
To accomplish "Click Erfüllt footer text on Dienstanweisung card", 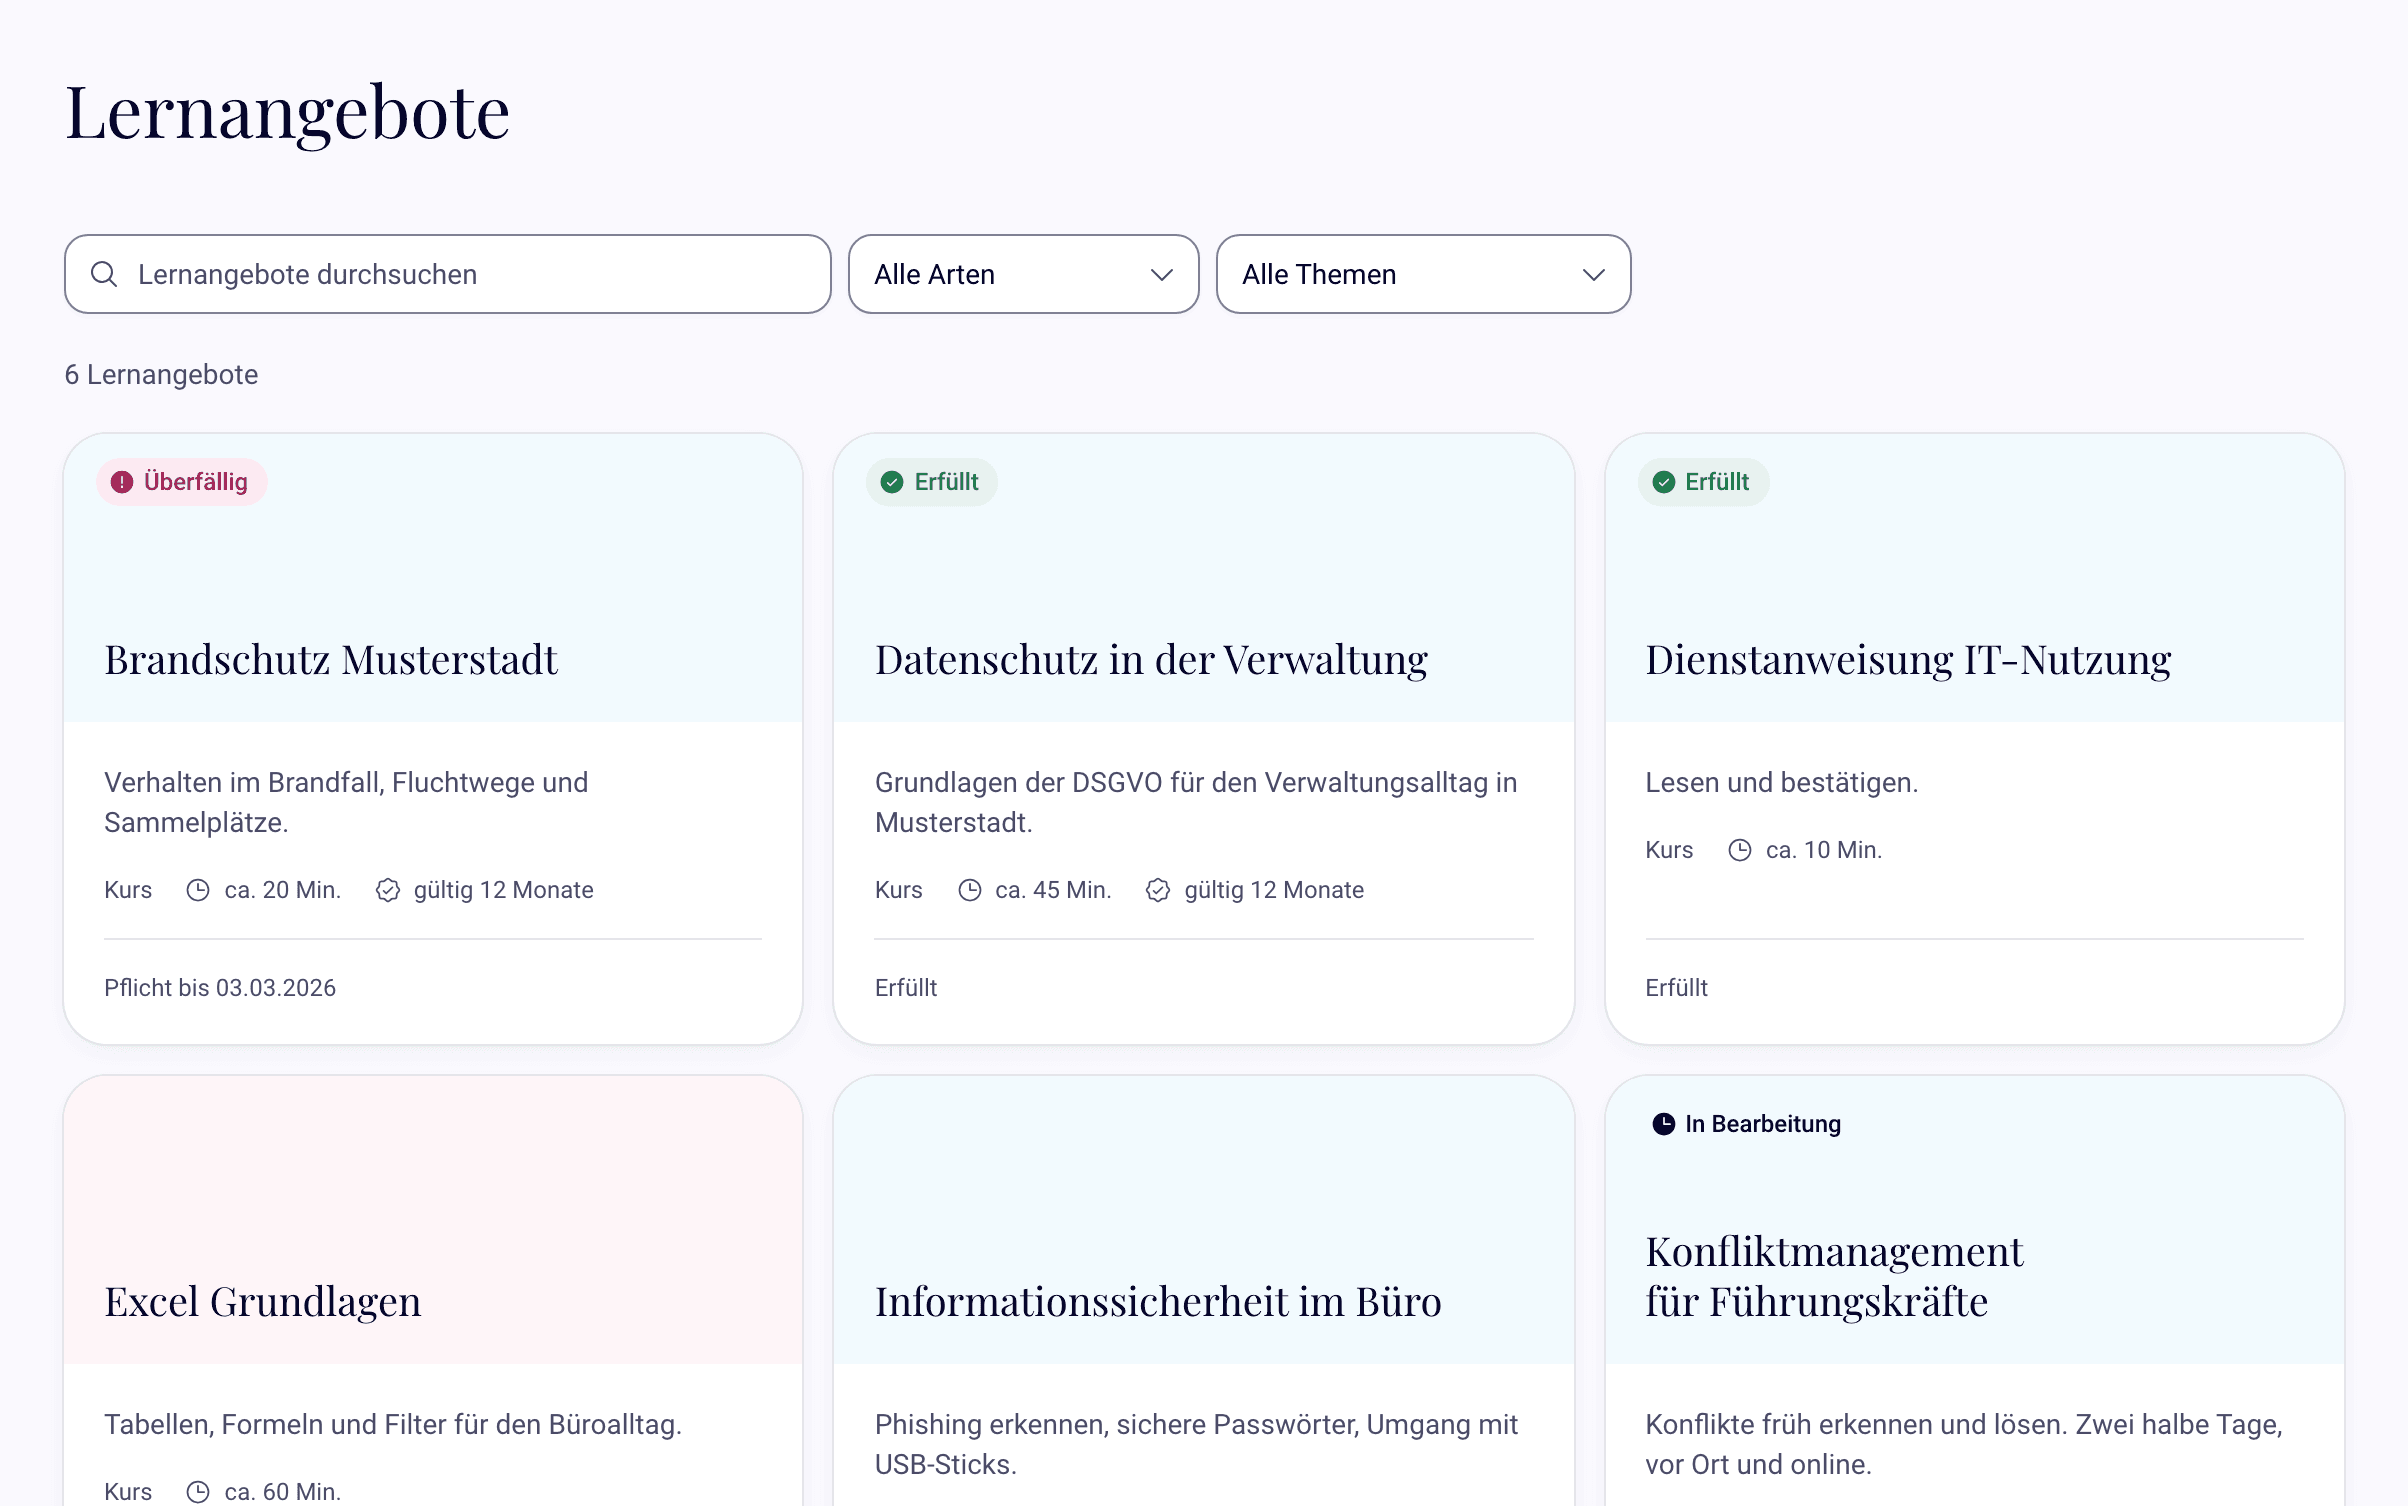I will coord(1677,988).
